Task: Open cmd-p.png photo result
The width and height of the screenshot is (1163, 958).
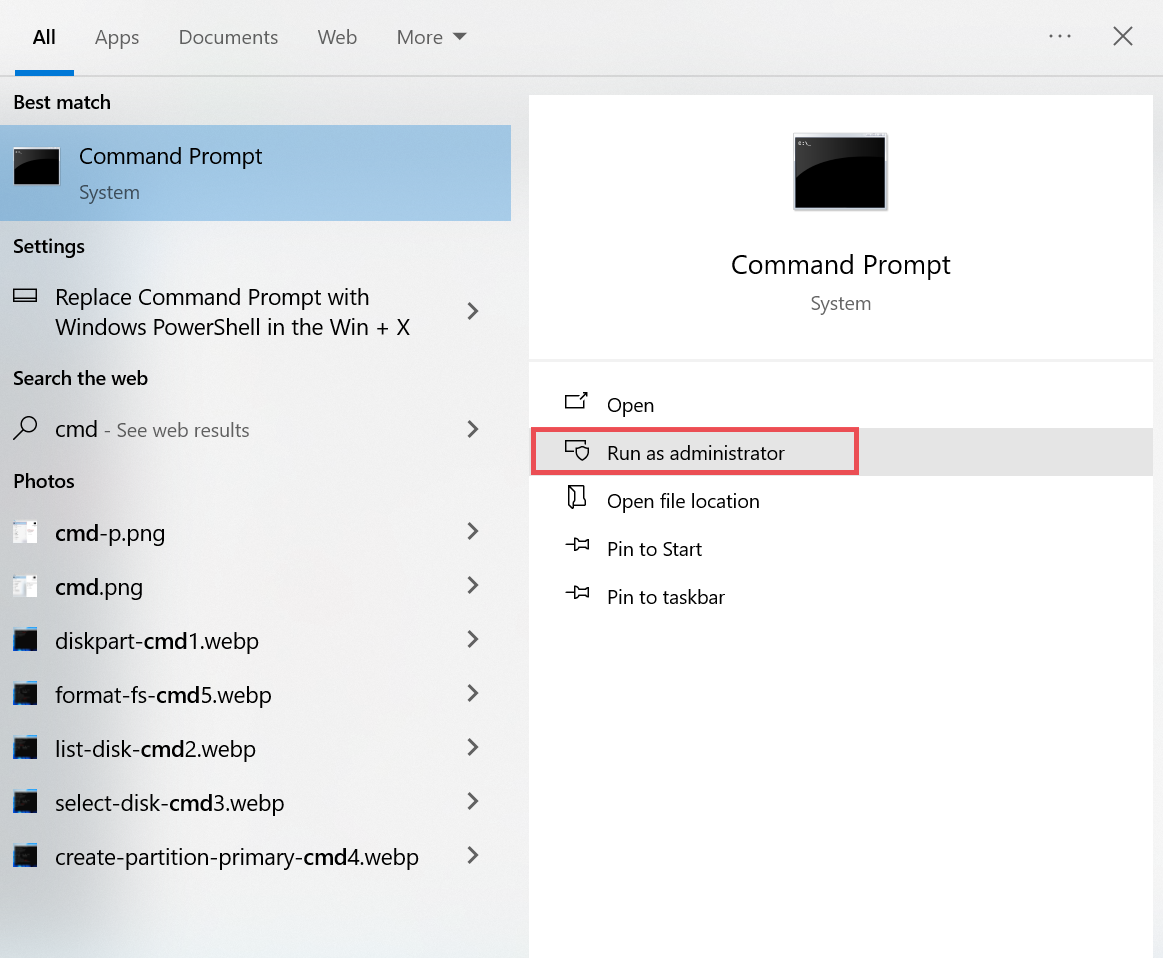Action: point(255,532)
